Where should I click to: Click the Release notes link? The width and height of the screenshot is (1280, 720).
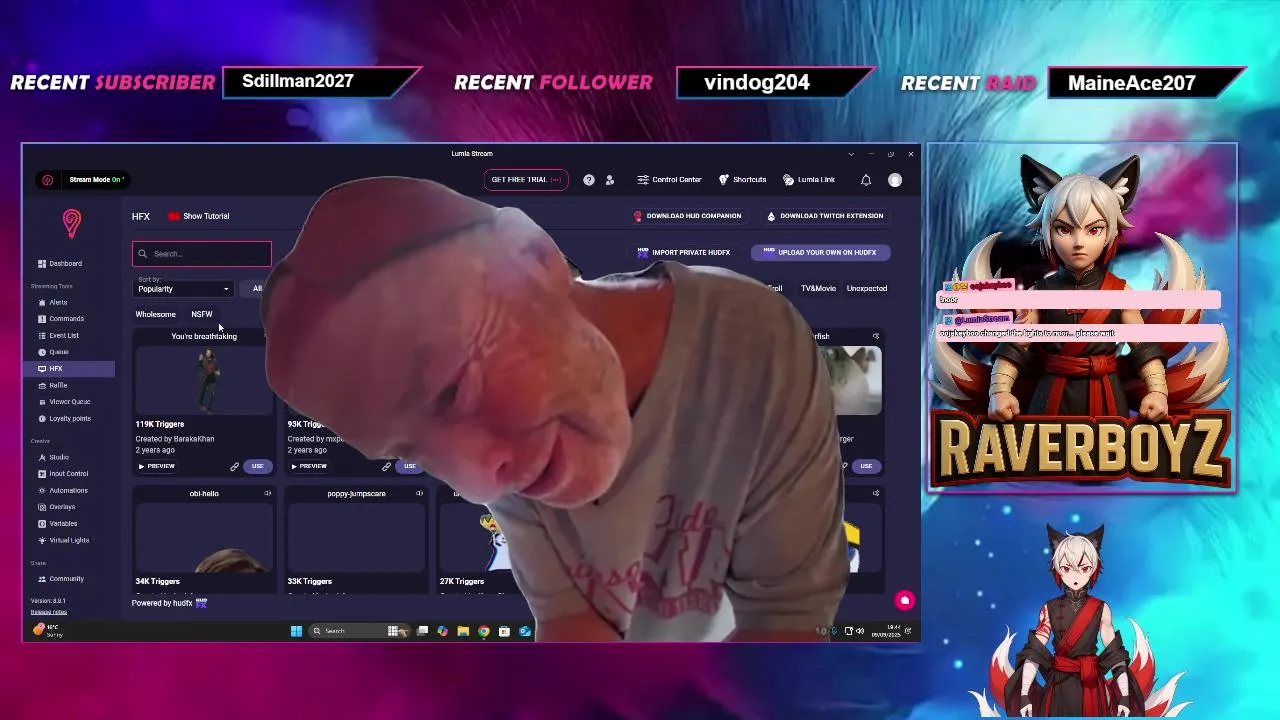(48, 612)
